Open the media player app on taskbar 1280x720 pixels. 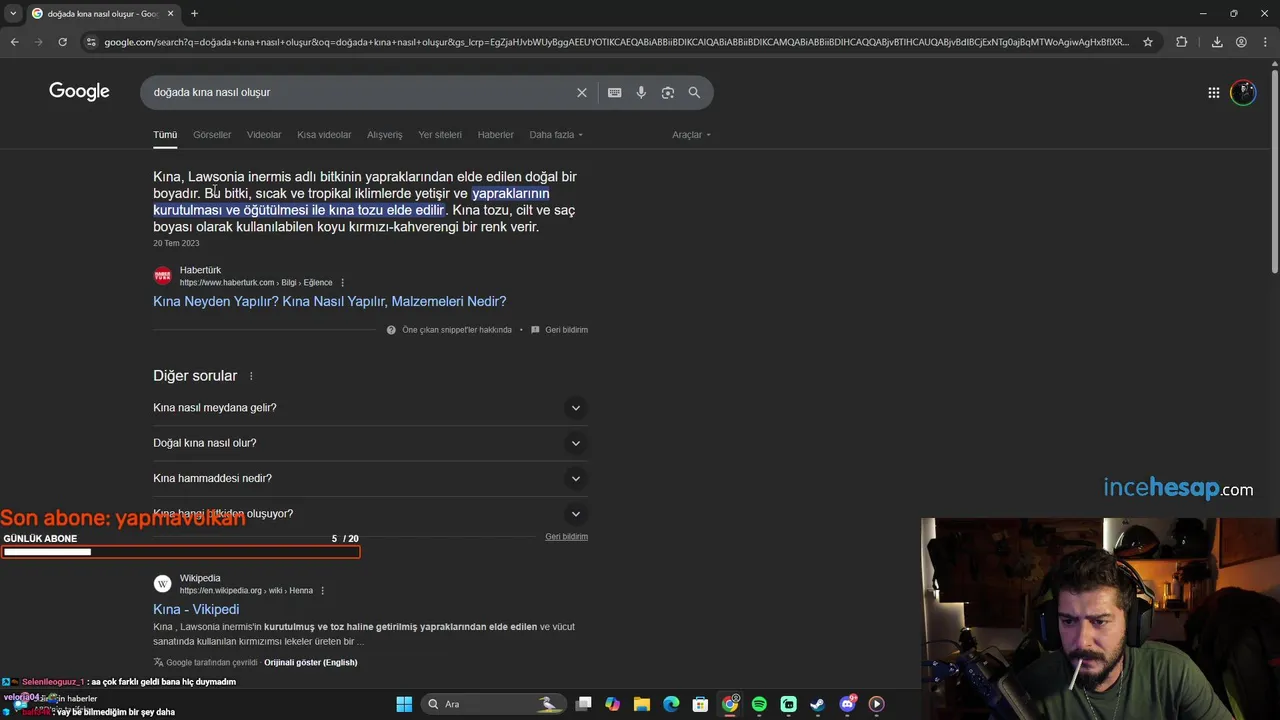click(x=876, y=704)
